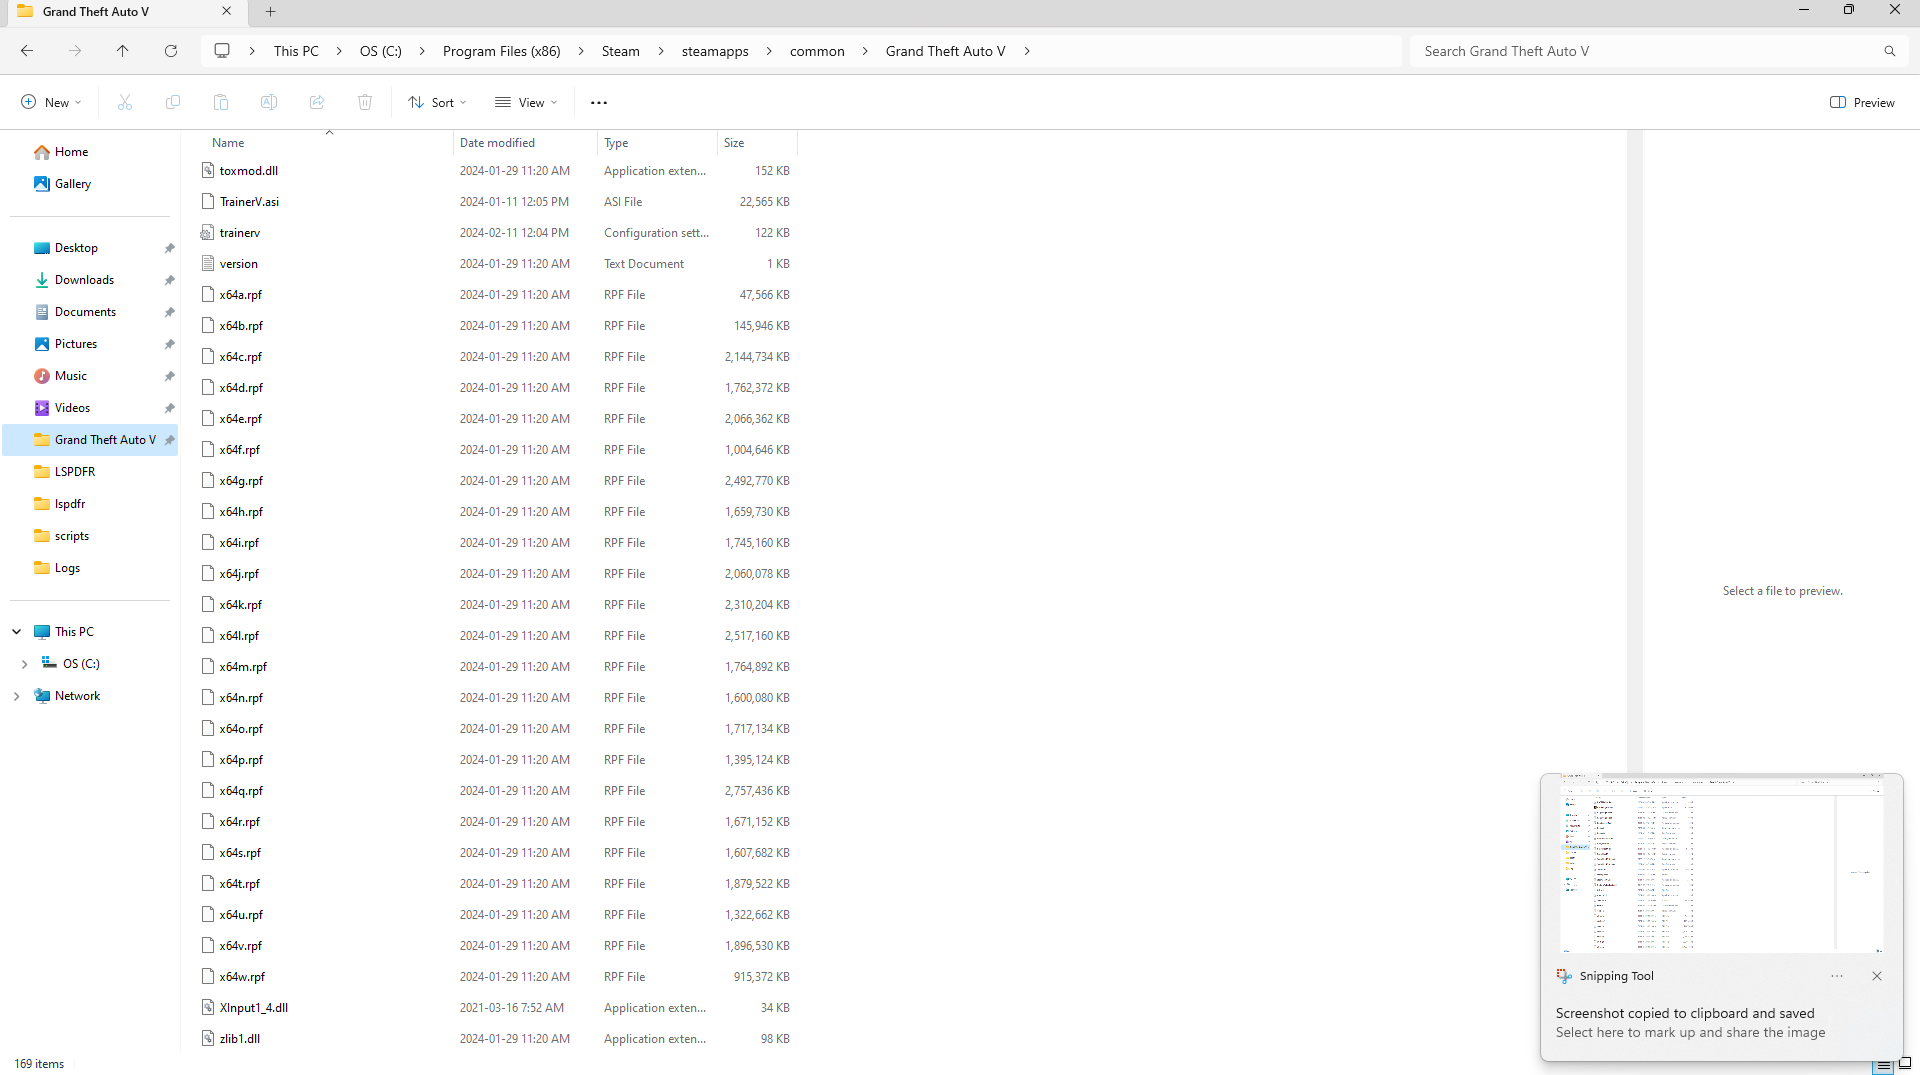Close the Grand Theft Auto V tab
The image size is (1920, 1075).
point(227,12)
